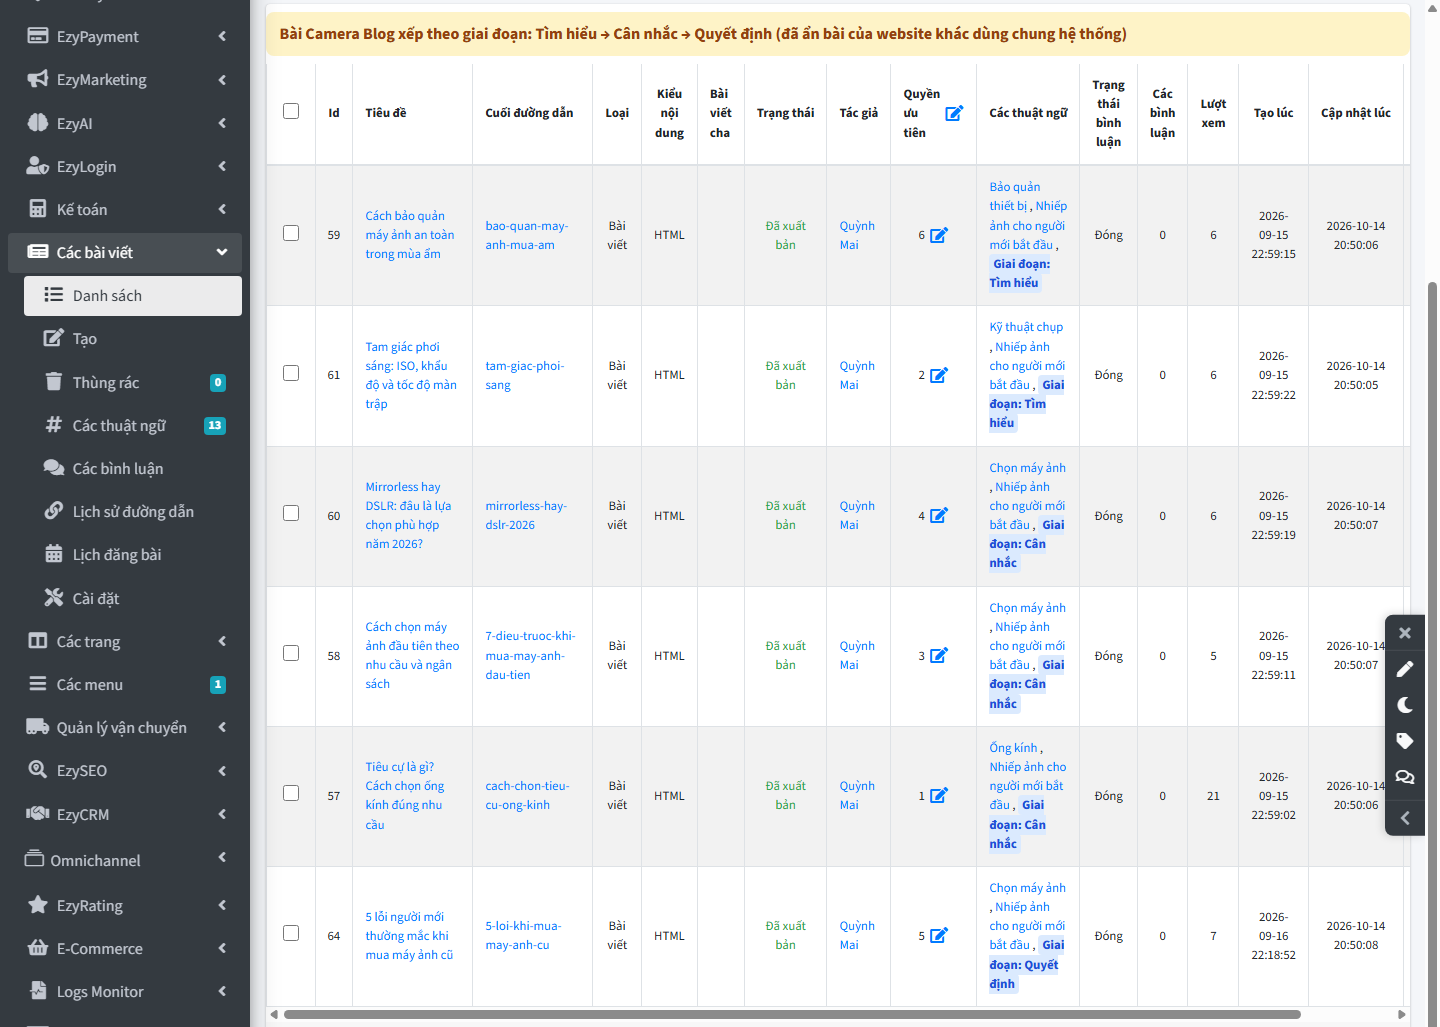The height and width of the screenshot is (1027, 1440).
Task: Edit priority icon for article 64
Action: (939, 935)
